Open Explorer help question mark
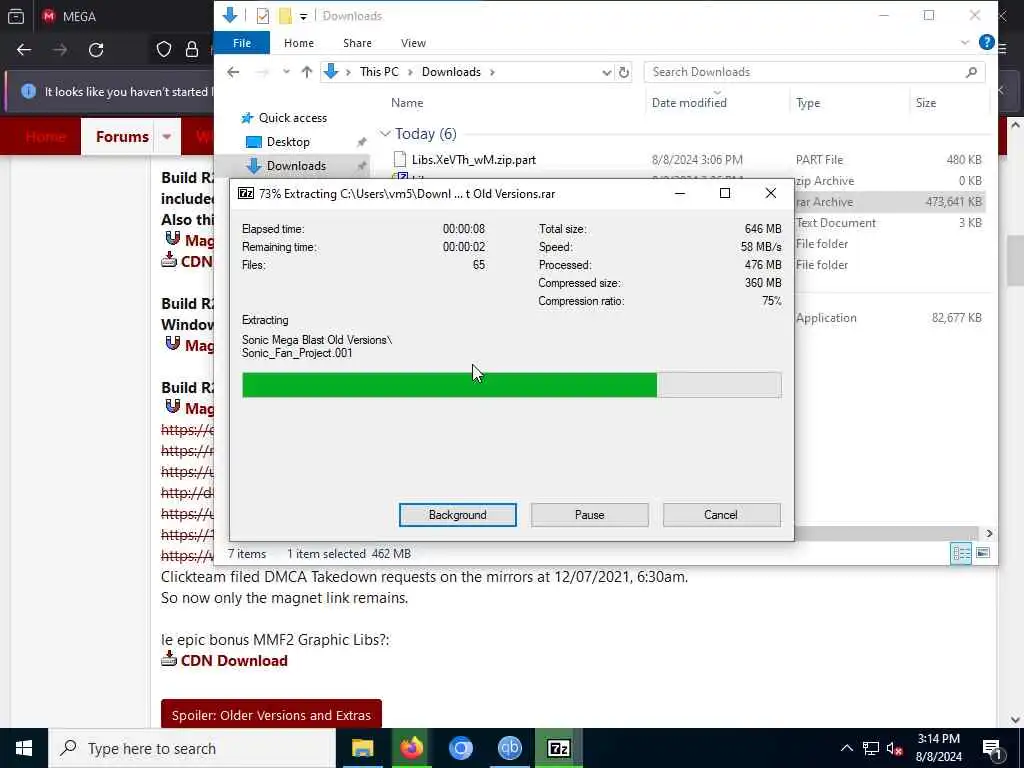 (x=986, y=42)
